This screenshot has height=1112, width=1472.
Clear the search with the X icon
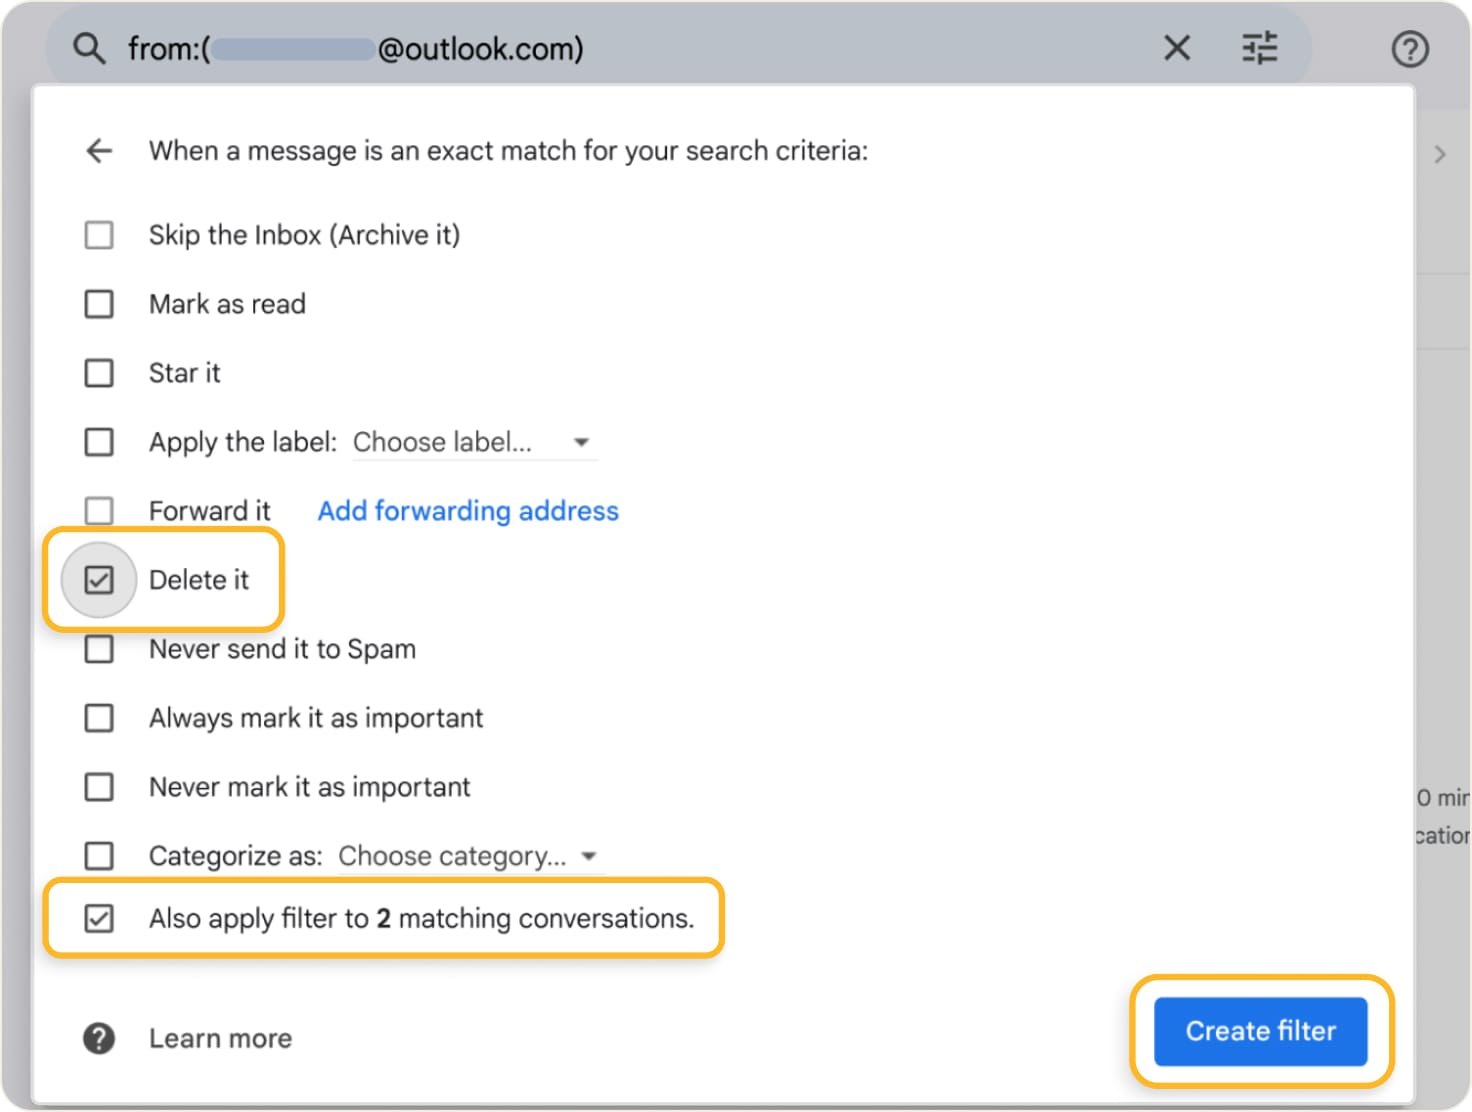pos(1177,47)
